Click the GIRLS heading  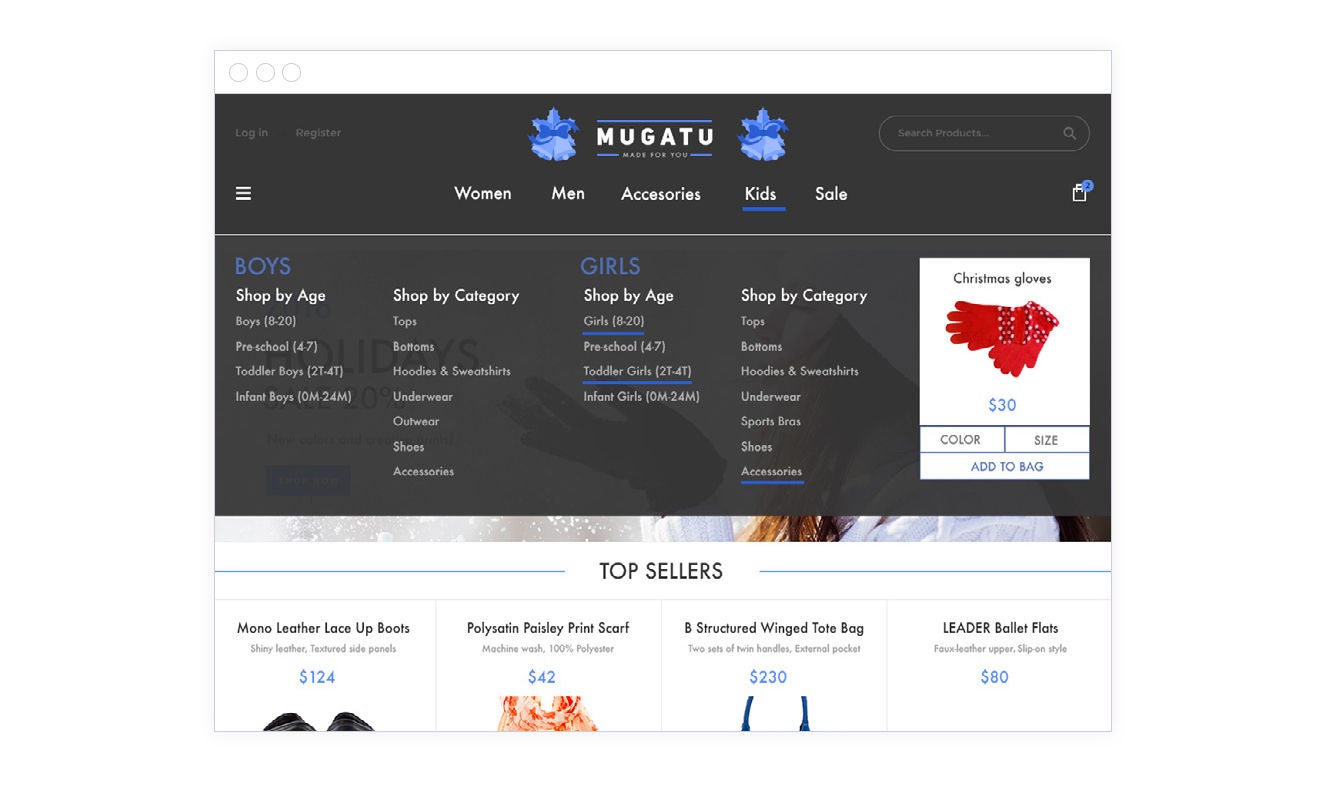click(610, 266)
